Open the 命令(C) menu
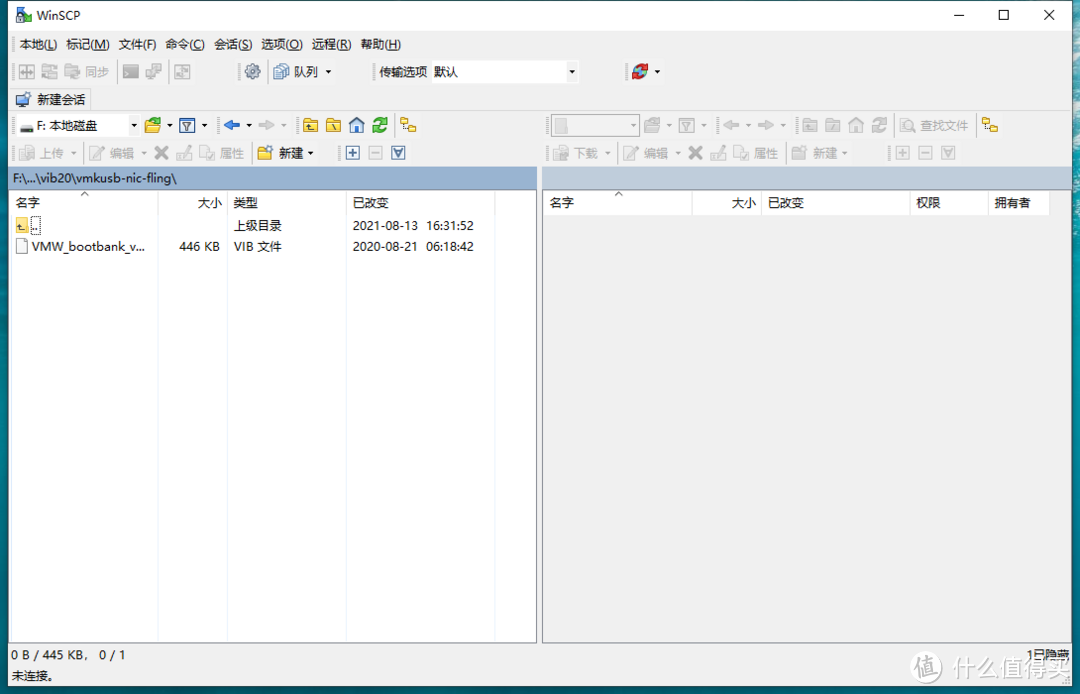Screen dimensions: 1080x694 (185, 44)
